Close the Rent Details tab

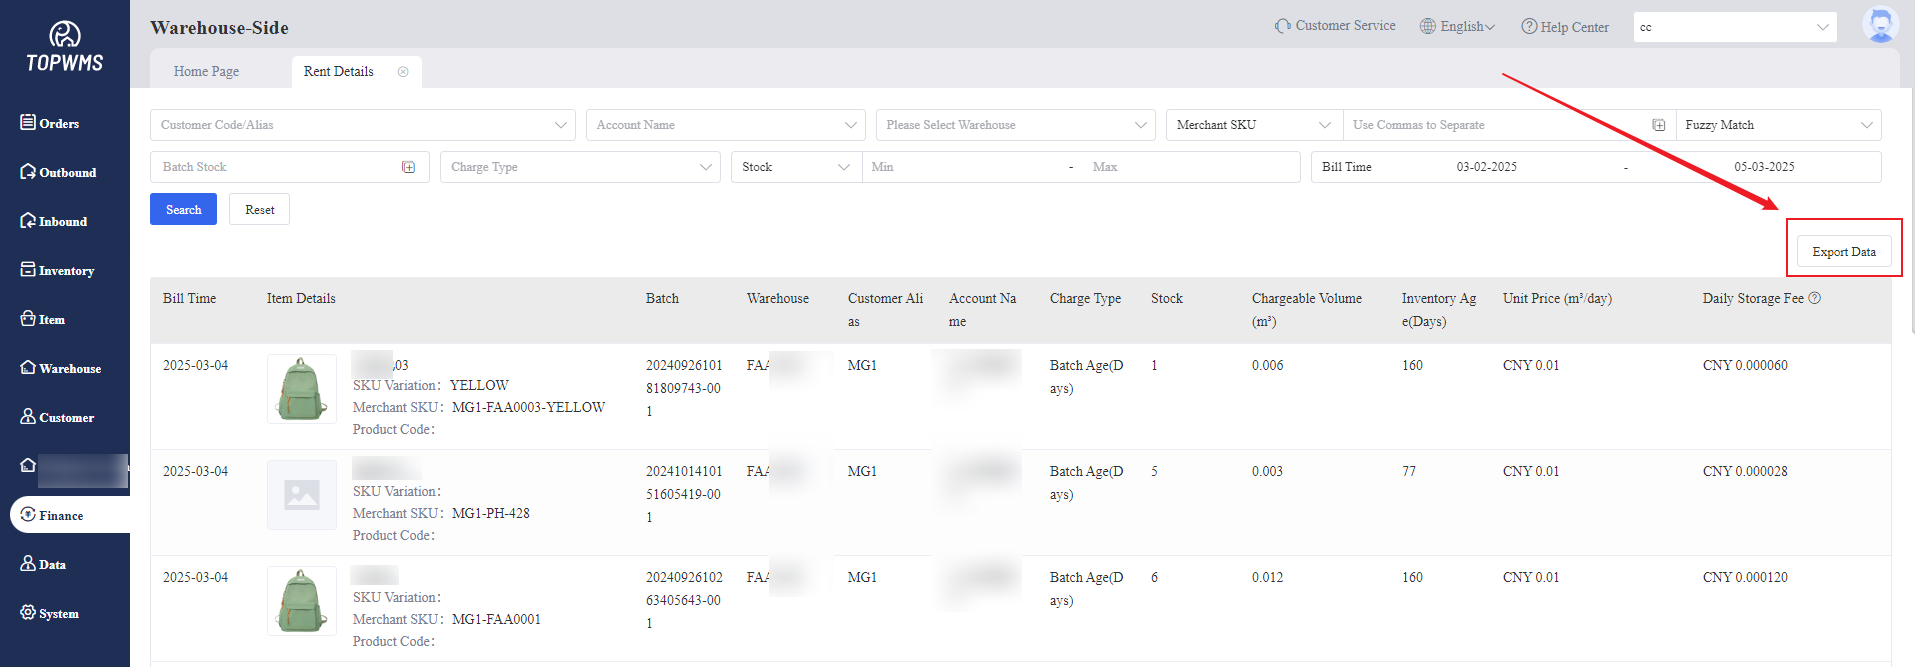(403, 72)
